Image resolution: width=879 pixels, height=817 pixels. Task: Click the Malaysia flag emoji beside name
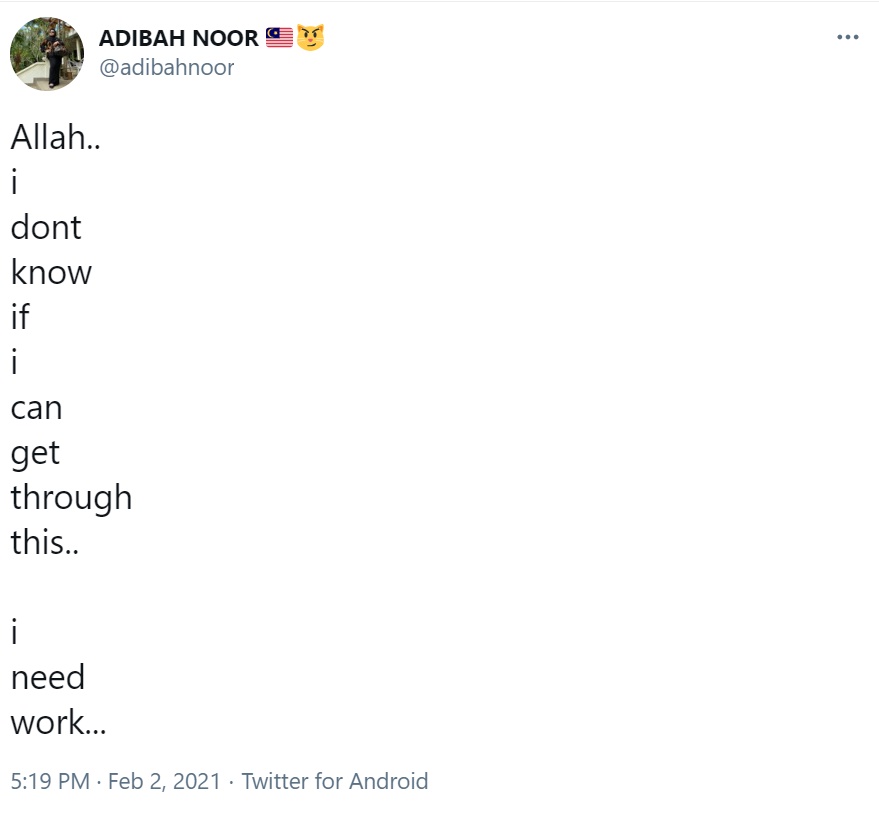(279, 38)
